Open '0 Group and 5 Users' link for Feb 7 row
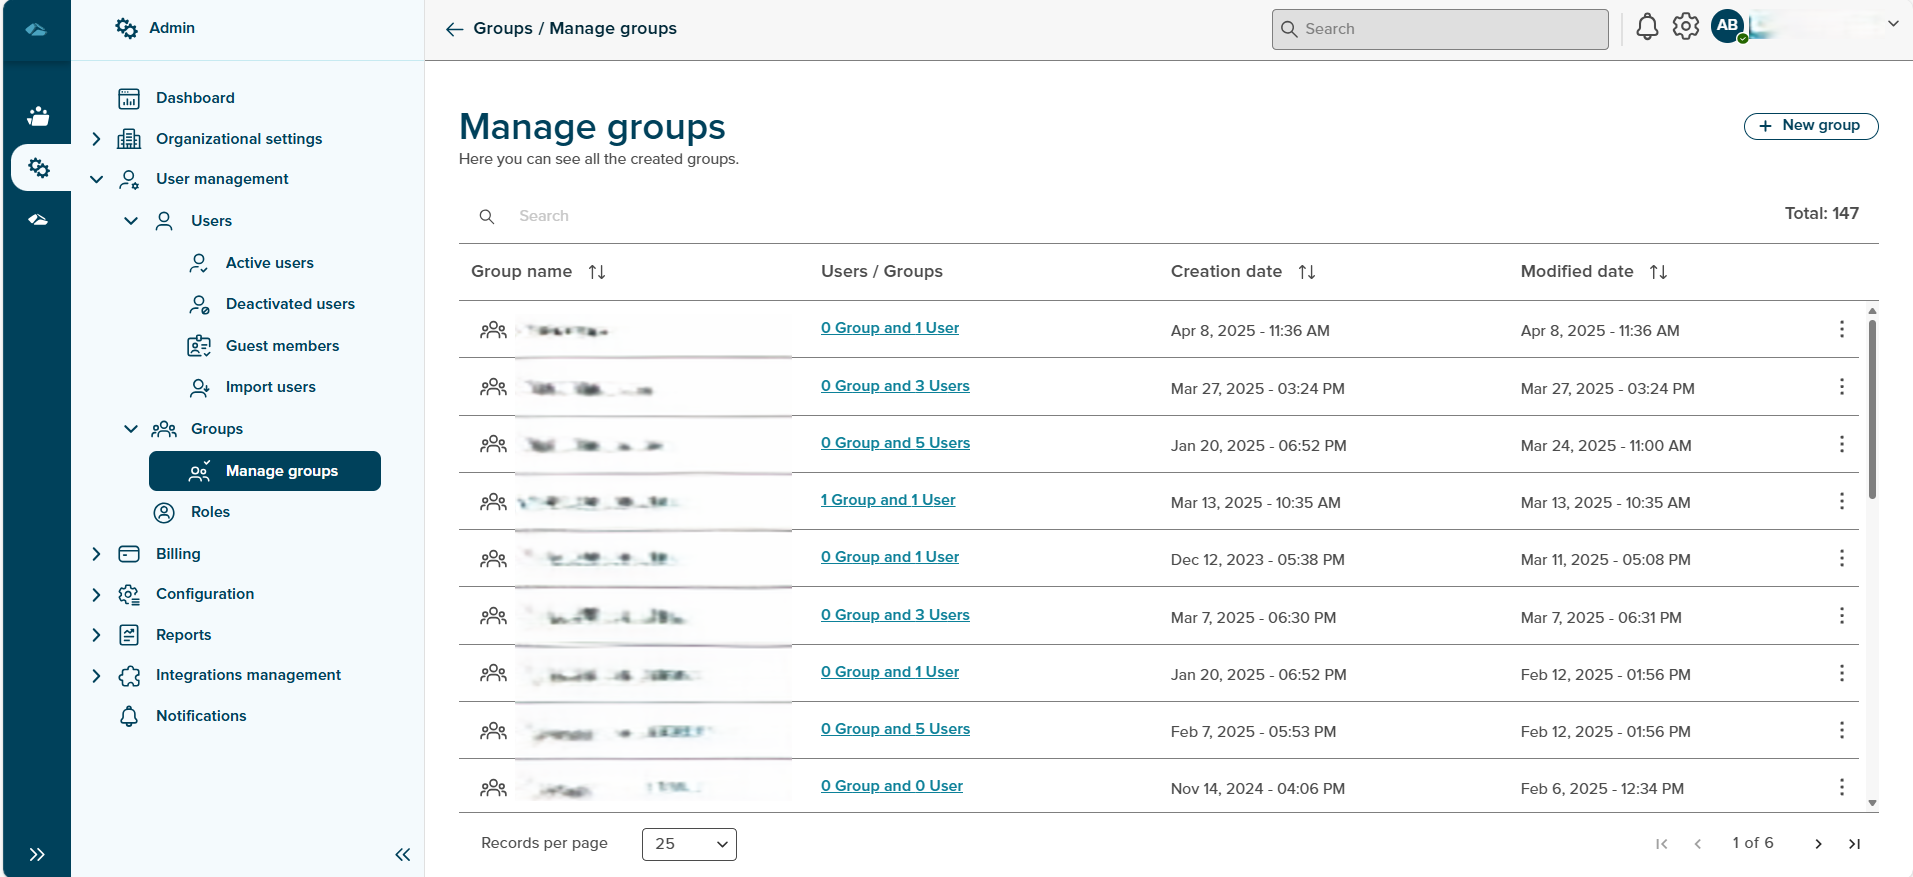 point(895,729)
